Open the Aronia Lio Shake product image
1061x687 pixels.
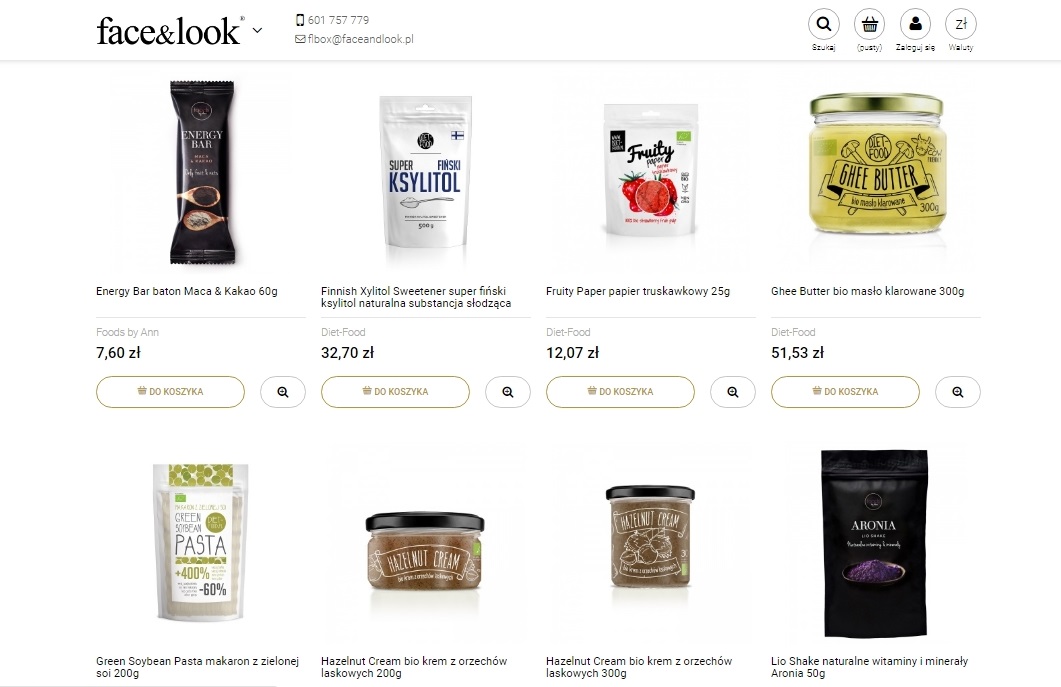[874, 543]
